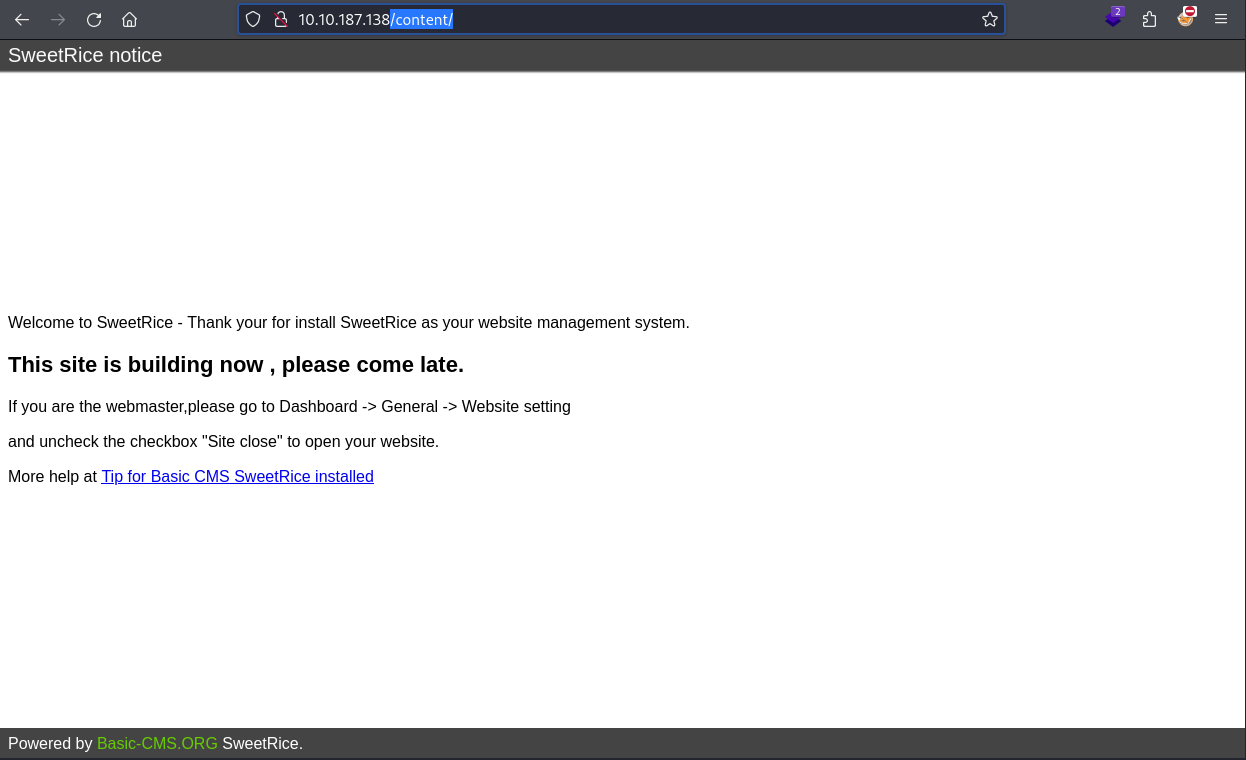Show insecure connection padlock info
Image resolution: width=1246 pixels, height=760 pixels.
point(281,19)
